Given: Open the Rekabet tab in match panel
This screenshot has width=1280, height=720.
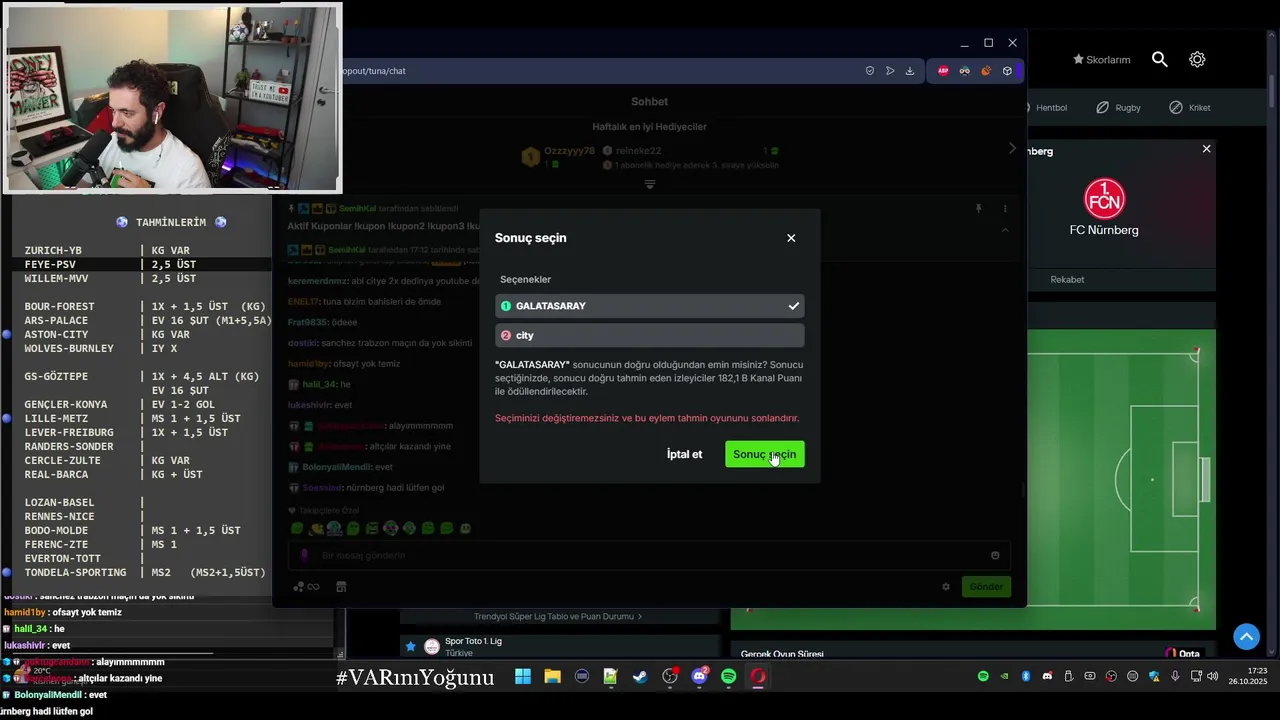Looking at the screenshot, I should (1067, 279).
